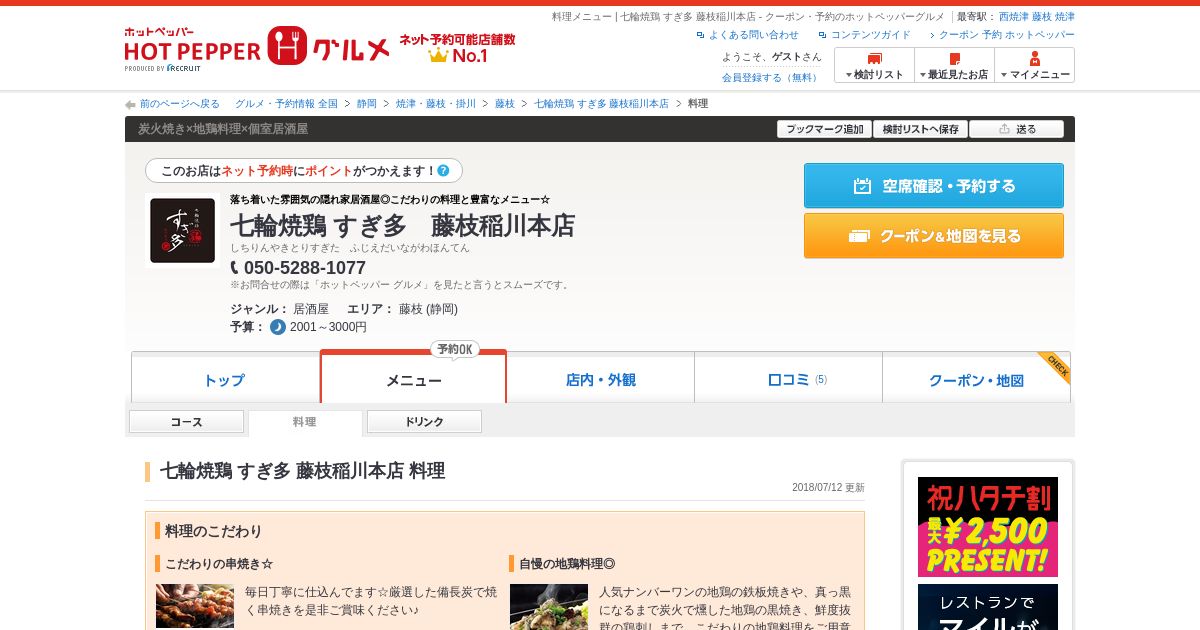
Task: Click クーポン&地図を見る button
Action: pos(934,236)
